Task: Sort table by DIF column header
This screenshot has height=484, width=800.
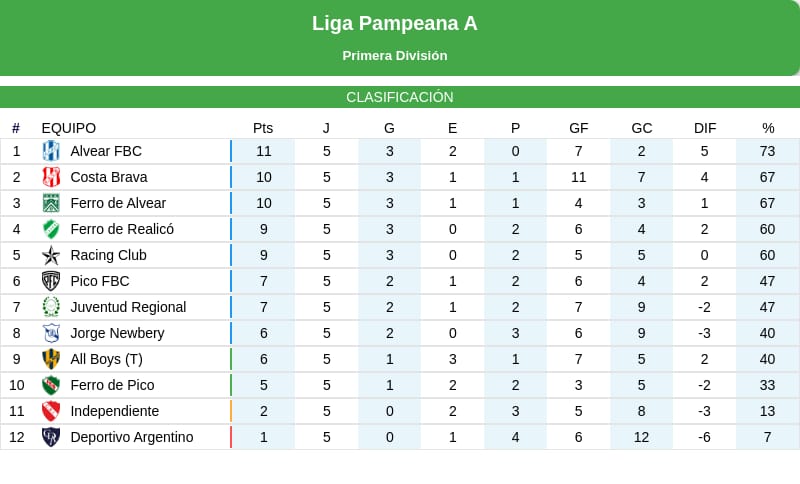Action: 705,128
